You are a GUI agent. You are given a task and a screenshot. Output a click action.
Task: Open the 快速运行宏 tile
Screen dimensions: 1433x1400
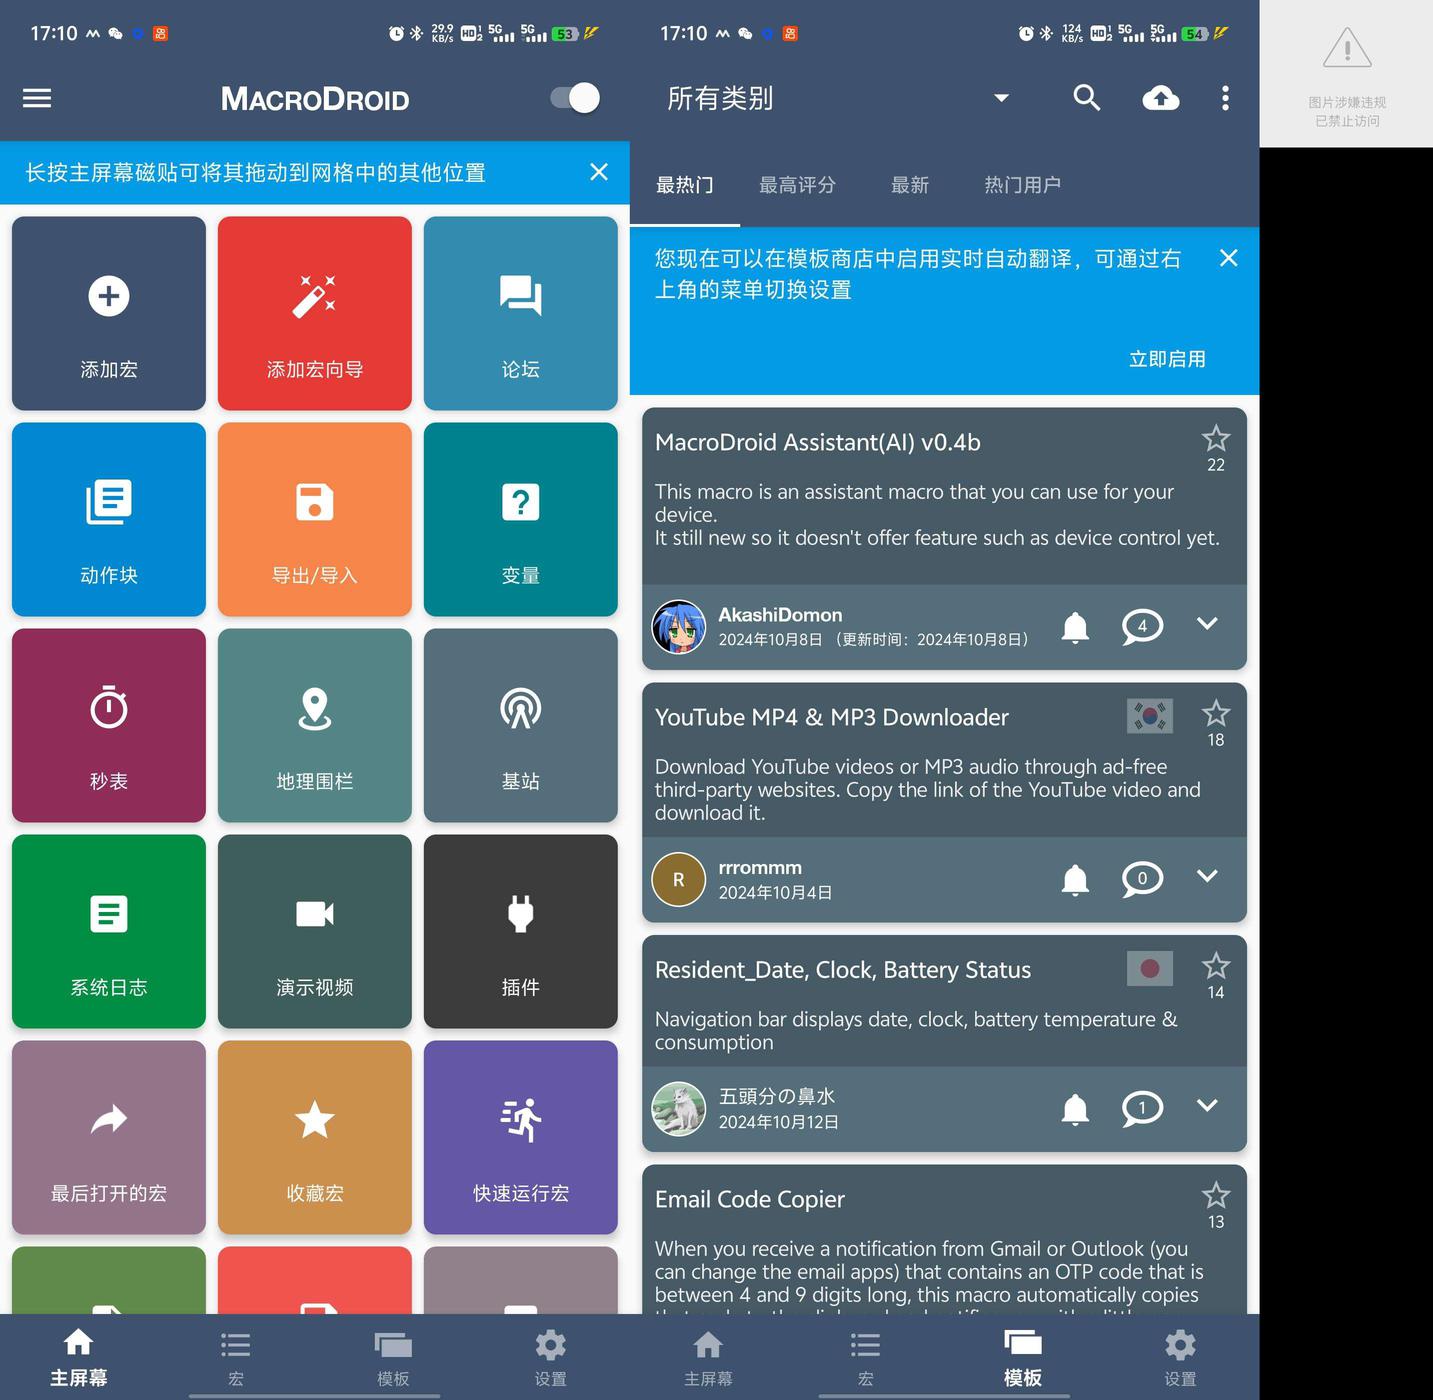521,1137
